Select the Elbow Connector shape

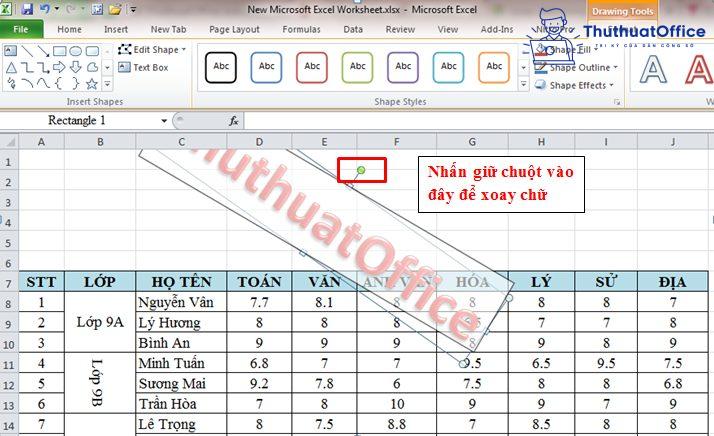27,68
